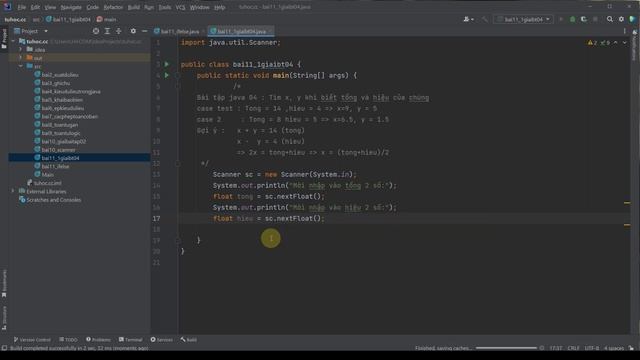Click the saving caches progress bar

pos(506,348)
